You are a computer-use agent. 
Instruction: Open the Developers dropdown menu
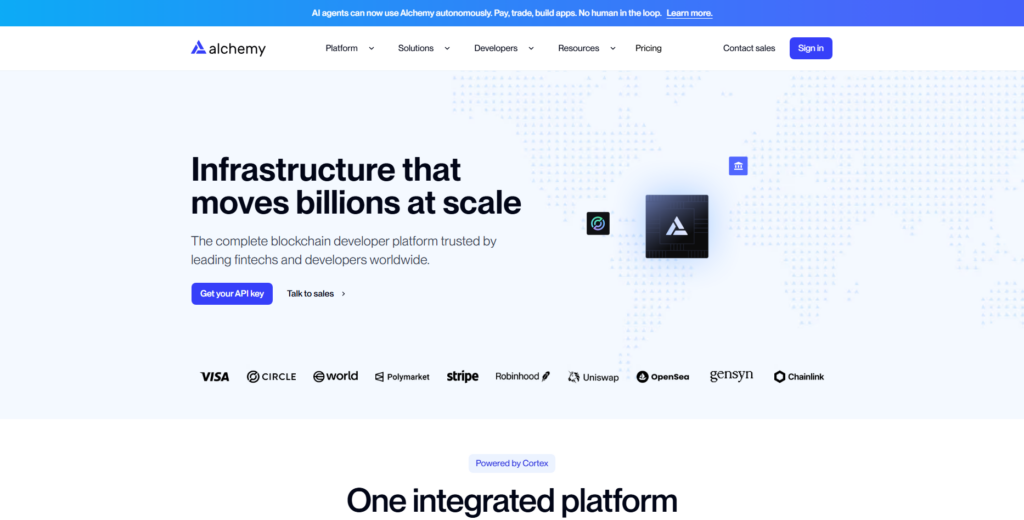[x=504, y=48]
